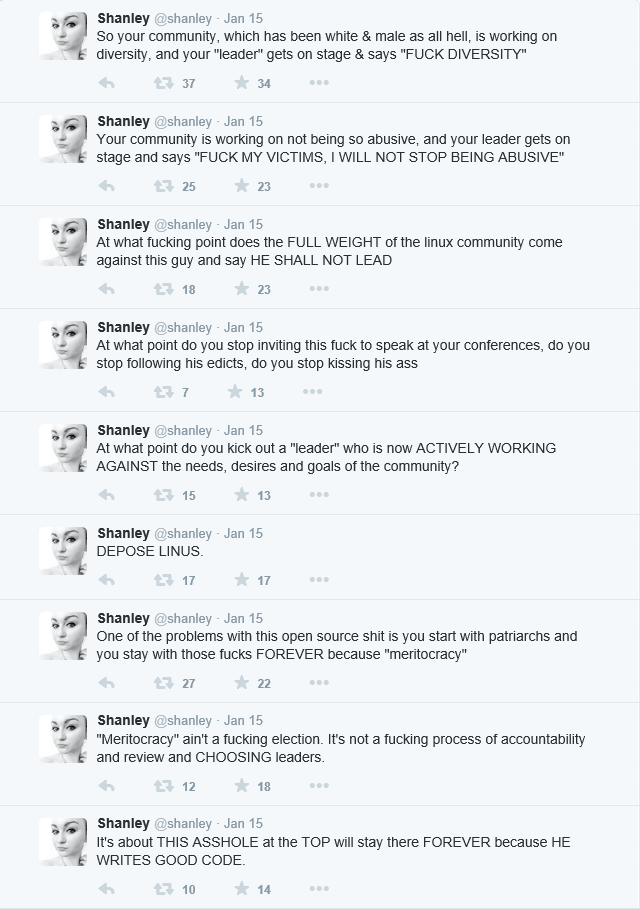Click @shanley handle on the "DEPOSE LINUS." tweet
Screen dimensions: 640x909
pyautogui.click(x=183, y=533)
